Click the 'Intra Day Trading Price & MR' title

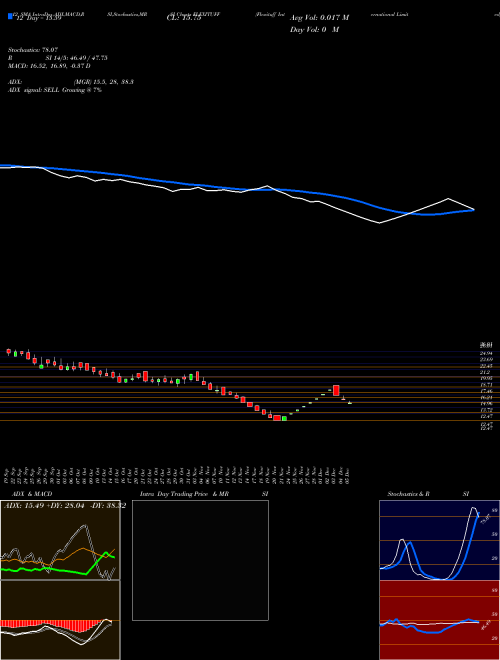point(184,494)
